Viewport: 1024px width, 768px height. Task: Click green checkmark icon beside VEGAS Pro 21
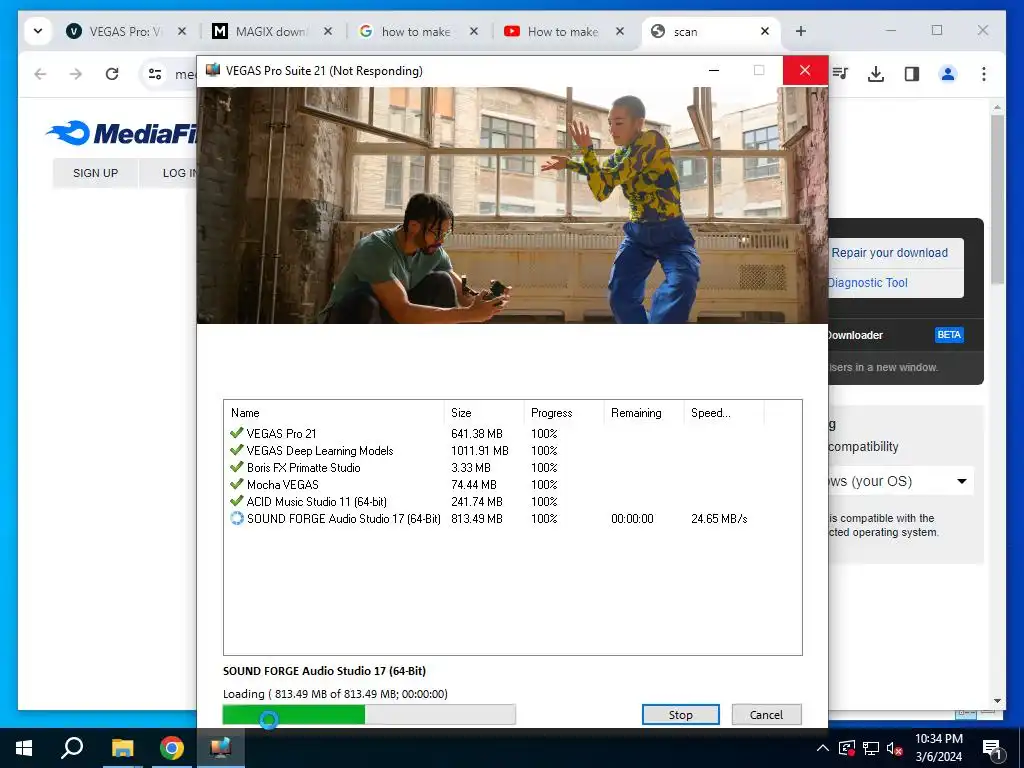click(236, 433)
